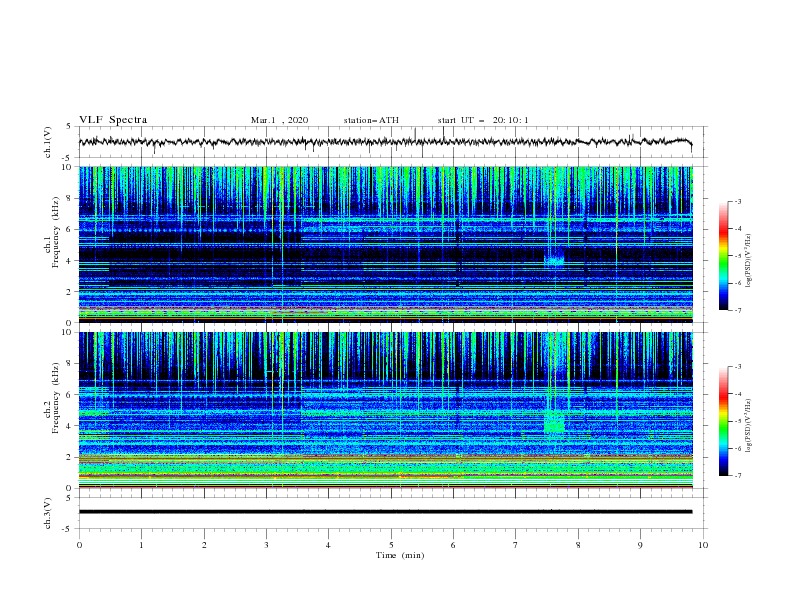Screen dimensions: 792x612
Task: Click the '-3' value on ch.1 colorbar
Action: 737,202
